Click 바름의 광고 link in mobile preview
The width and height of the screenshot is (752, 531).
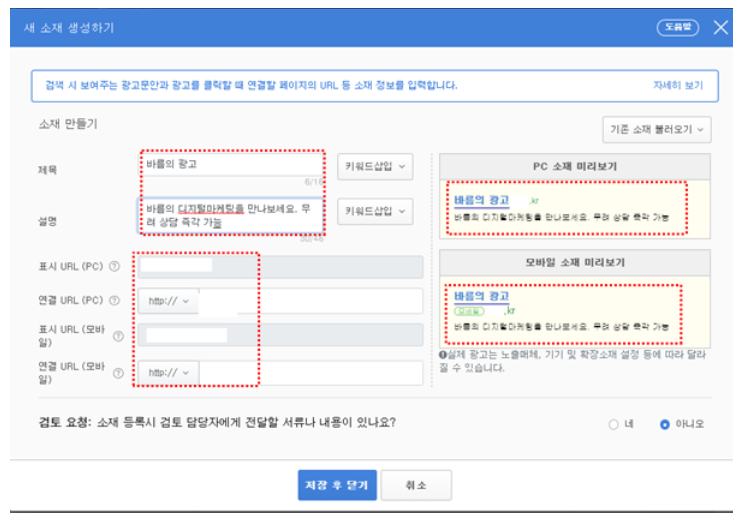coord(481,296)
